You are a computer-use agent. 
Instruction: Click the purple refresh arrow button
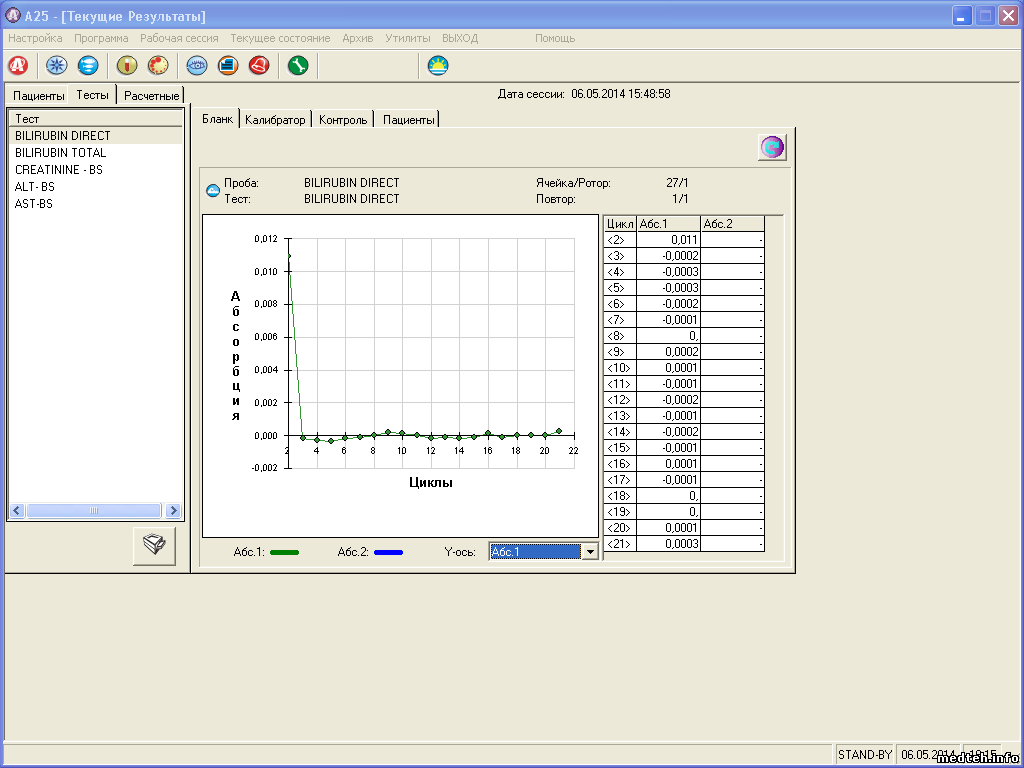[772, 147]
